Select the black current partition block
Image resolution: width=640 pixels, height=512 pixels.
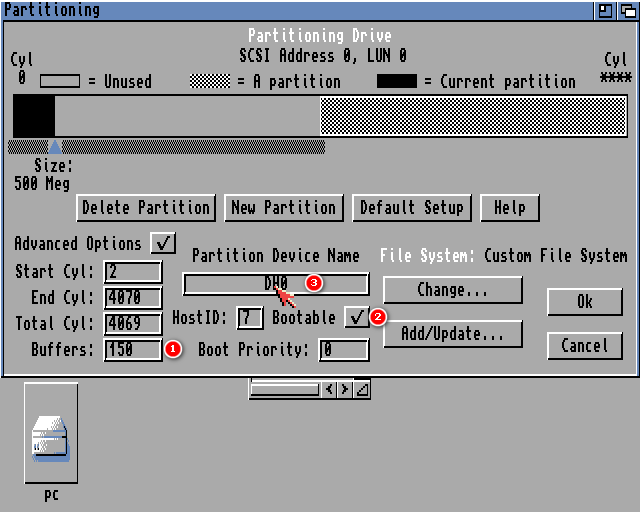(x=34, y=116)
